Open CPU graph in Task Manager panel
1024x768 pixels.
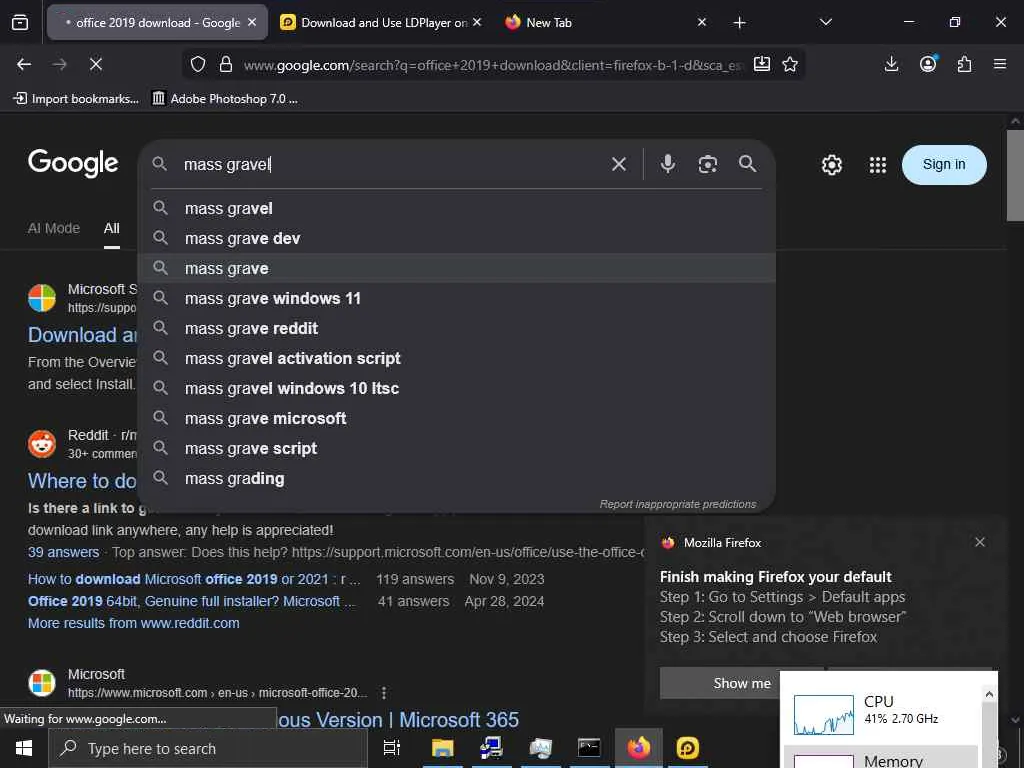point(824,715)
